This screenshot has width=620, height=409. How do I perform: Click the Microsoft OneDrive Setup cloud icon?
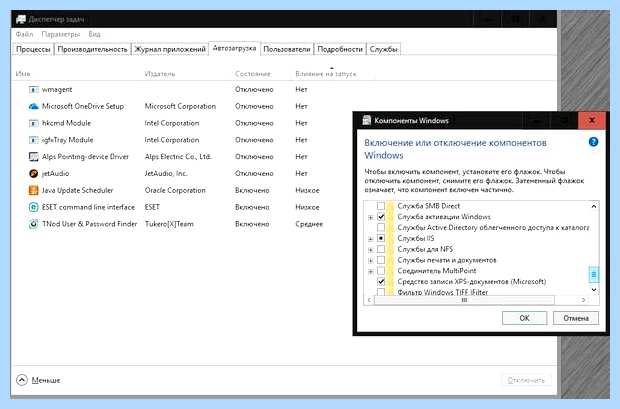pyautogui.click(x=34, y=106)
